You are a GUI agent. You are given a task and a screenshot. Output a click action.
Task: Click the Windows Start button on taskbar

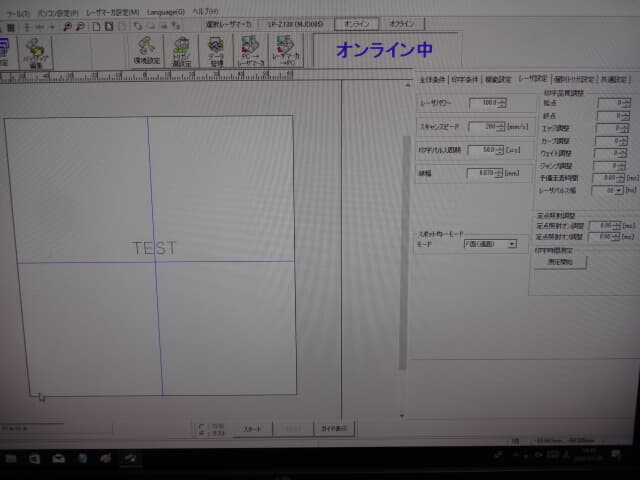click(9, 458)
